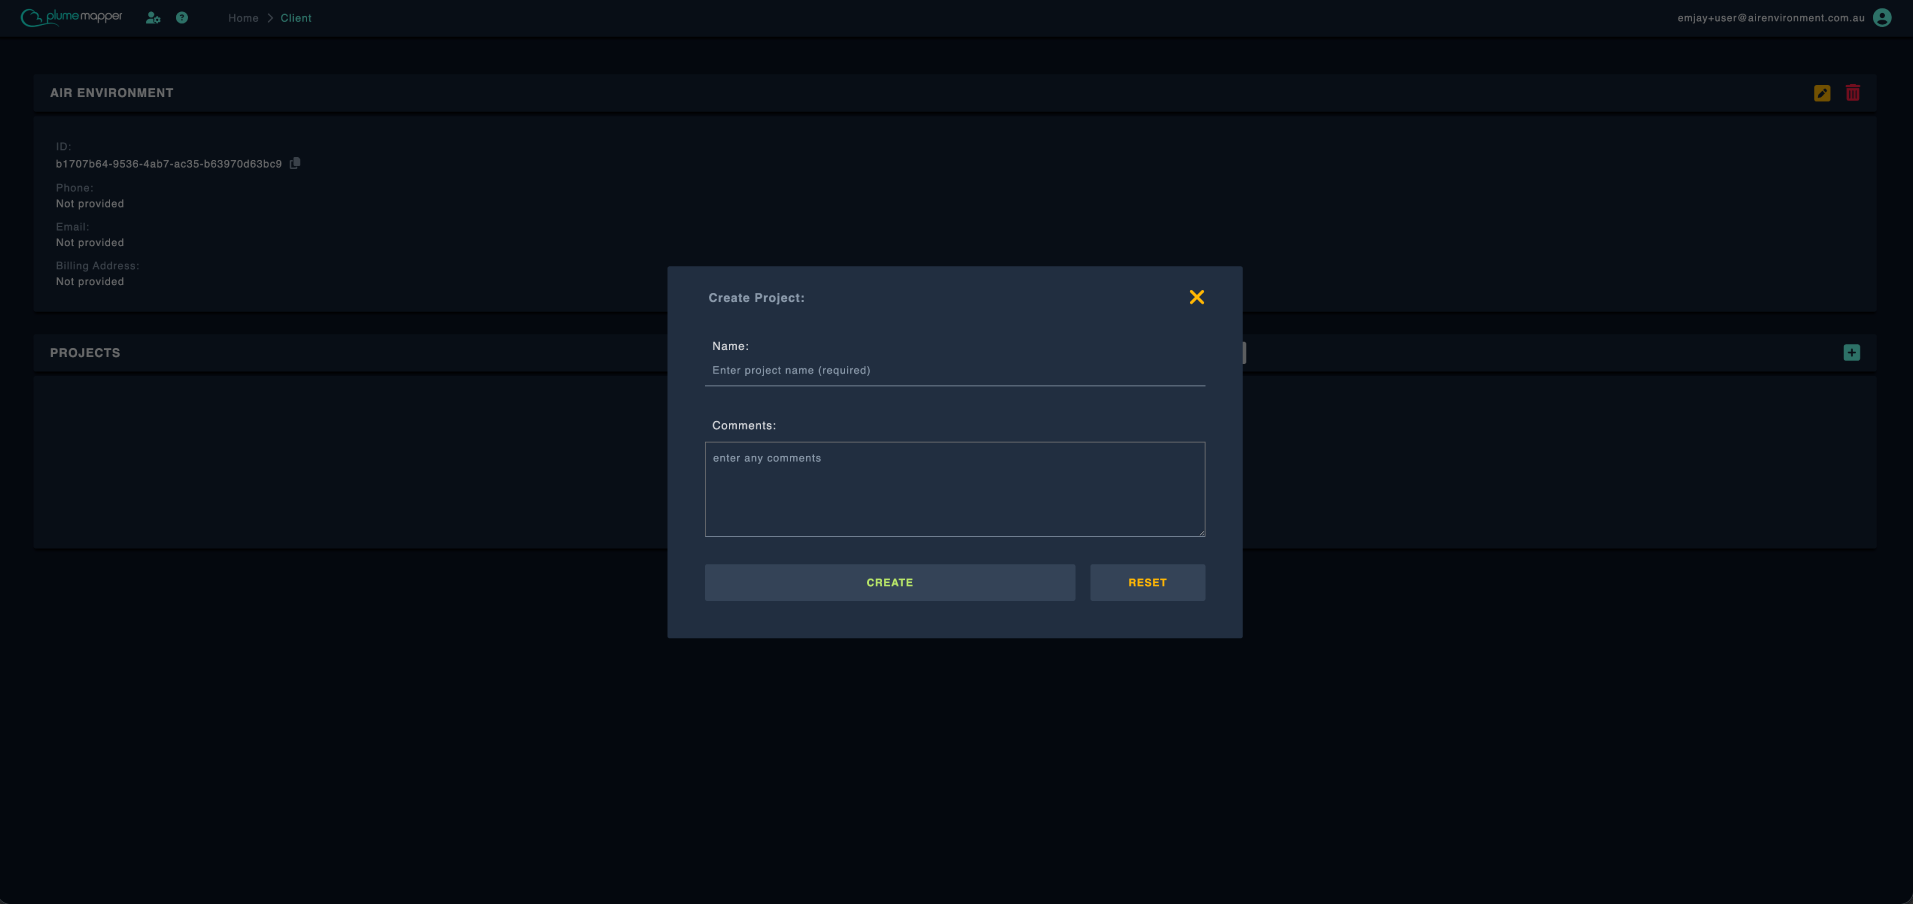The image size is (1913, 904).
Task: Grab the Comments textarea resize handle
Action: pyautogui.click(x=1201, y=532)
